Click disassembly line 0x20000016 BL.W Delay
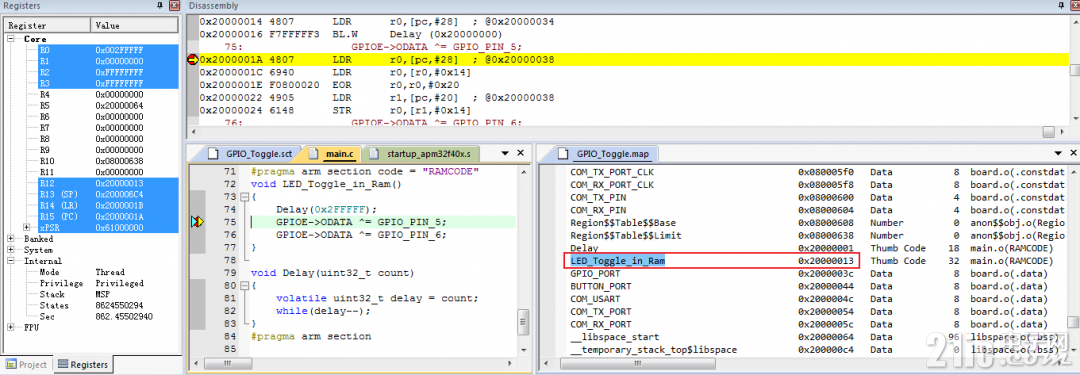1080x375 pixels. pos(351,34)
